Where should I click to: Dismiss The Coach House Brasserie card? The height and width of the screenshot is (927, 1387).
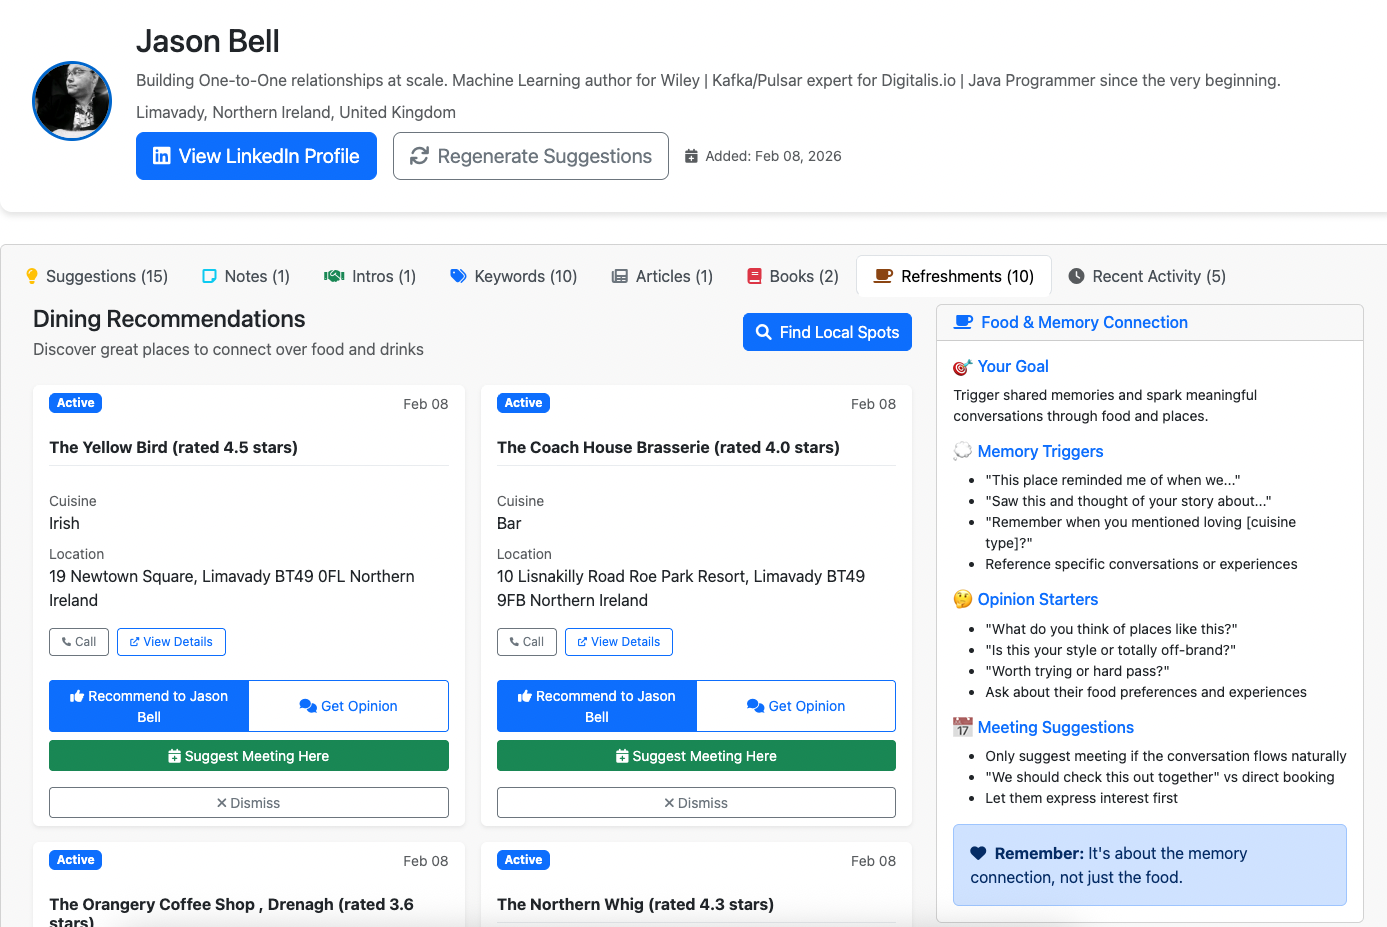tap(695, 803)
